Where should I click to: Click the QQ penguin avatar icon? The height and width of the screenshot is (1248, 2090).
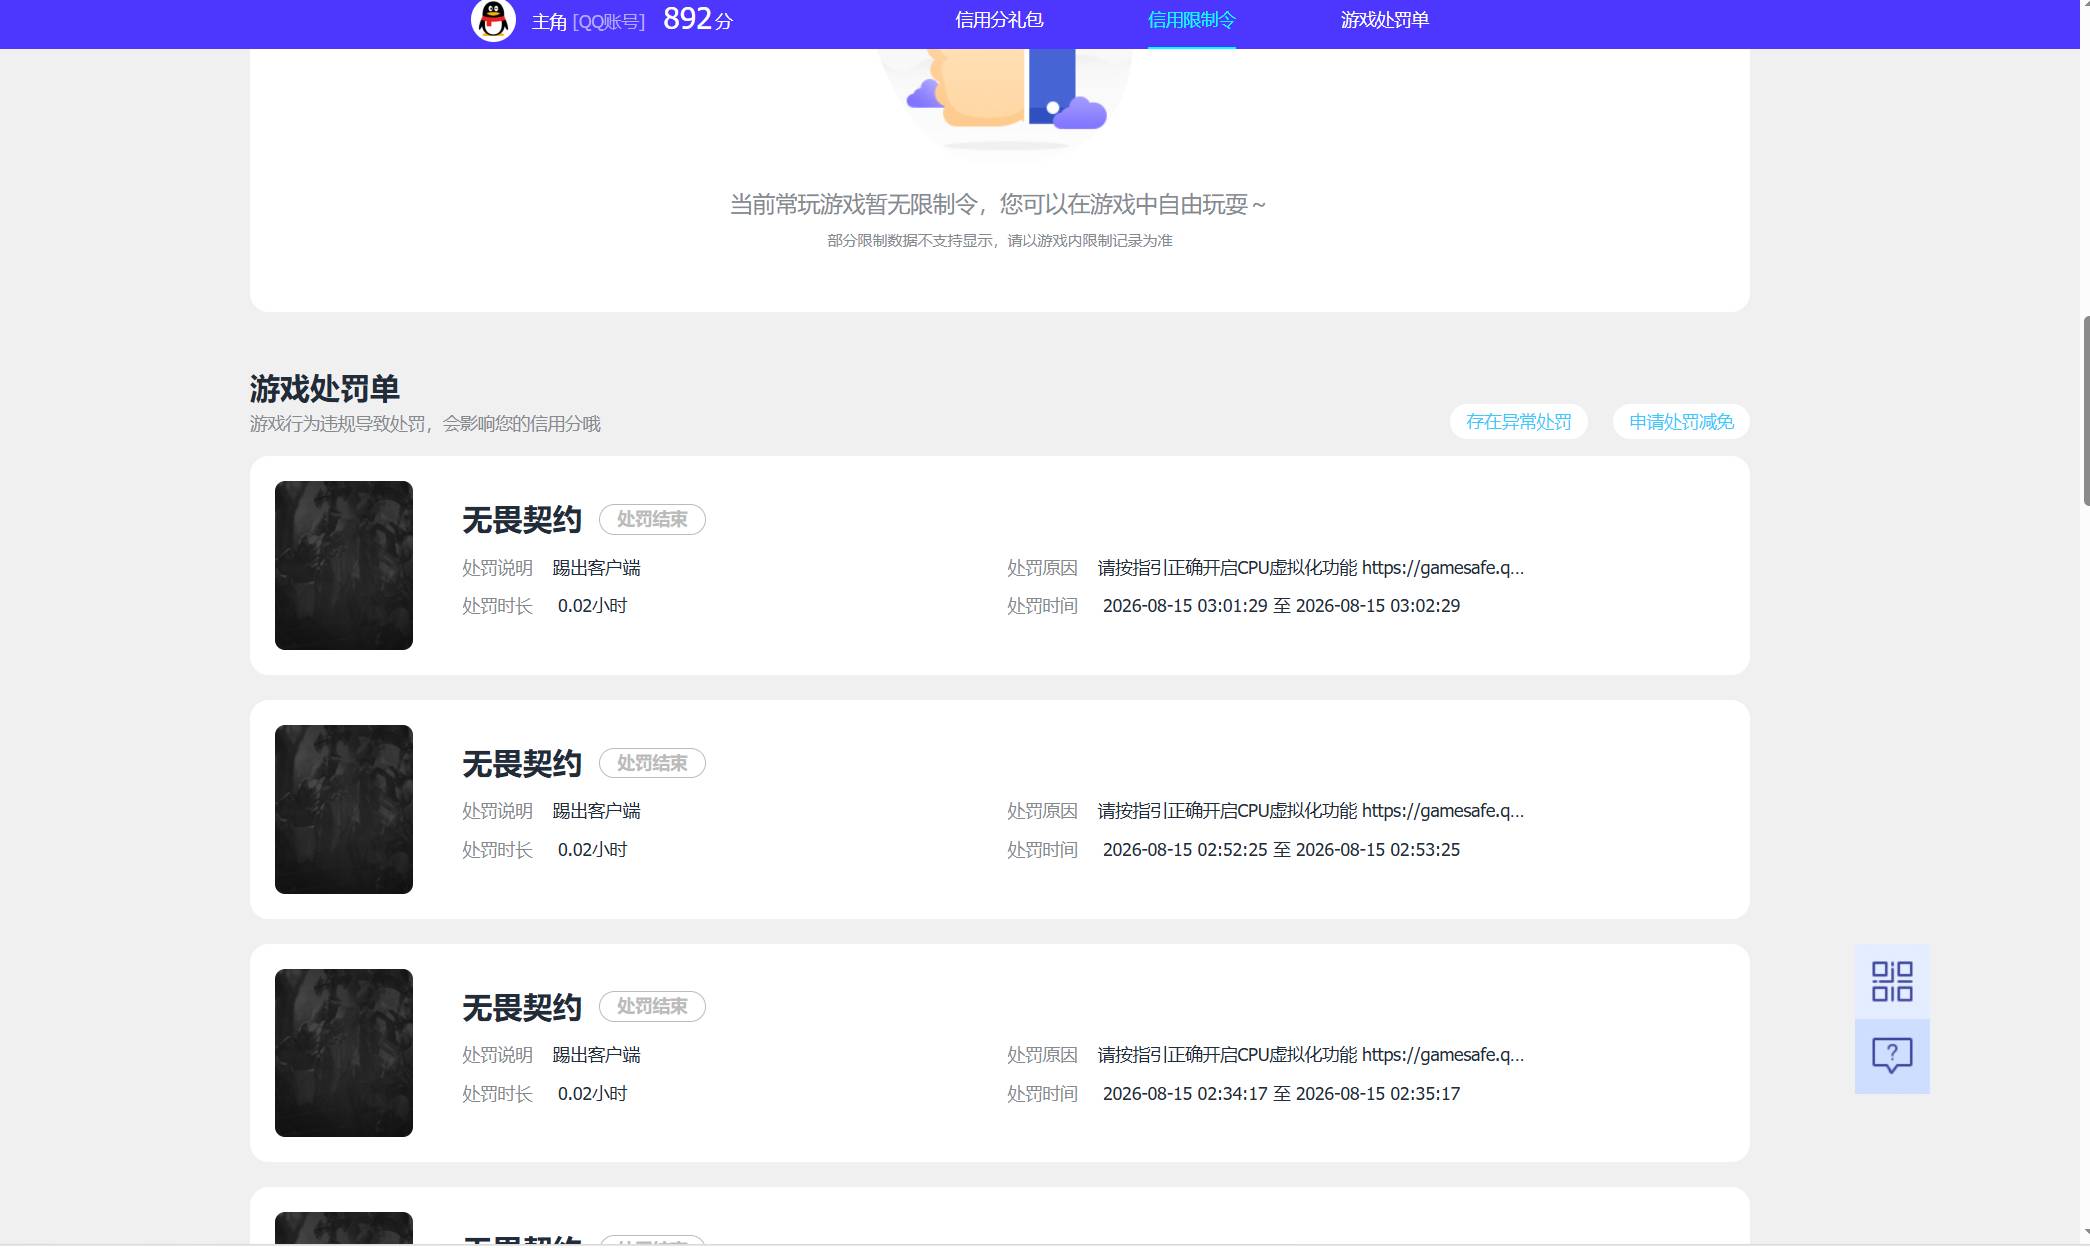[493, 20]
